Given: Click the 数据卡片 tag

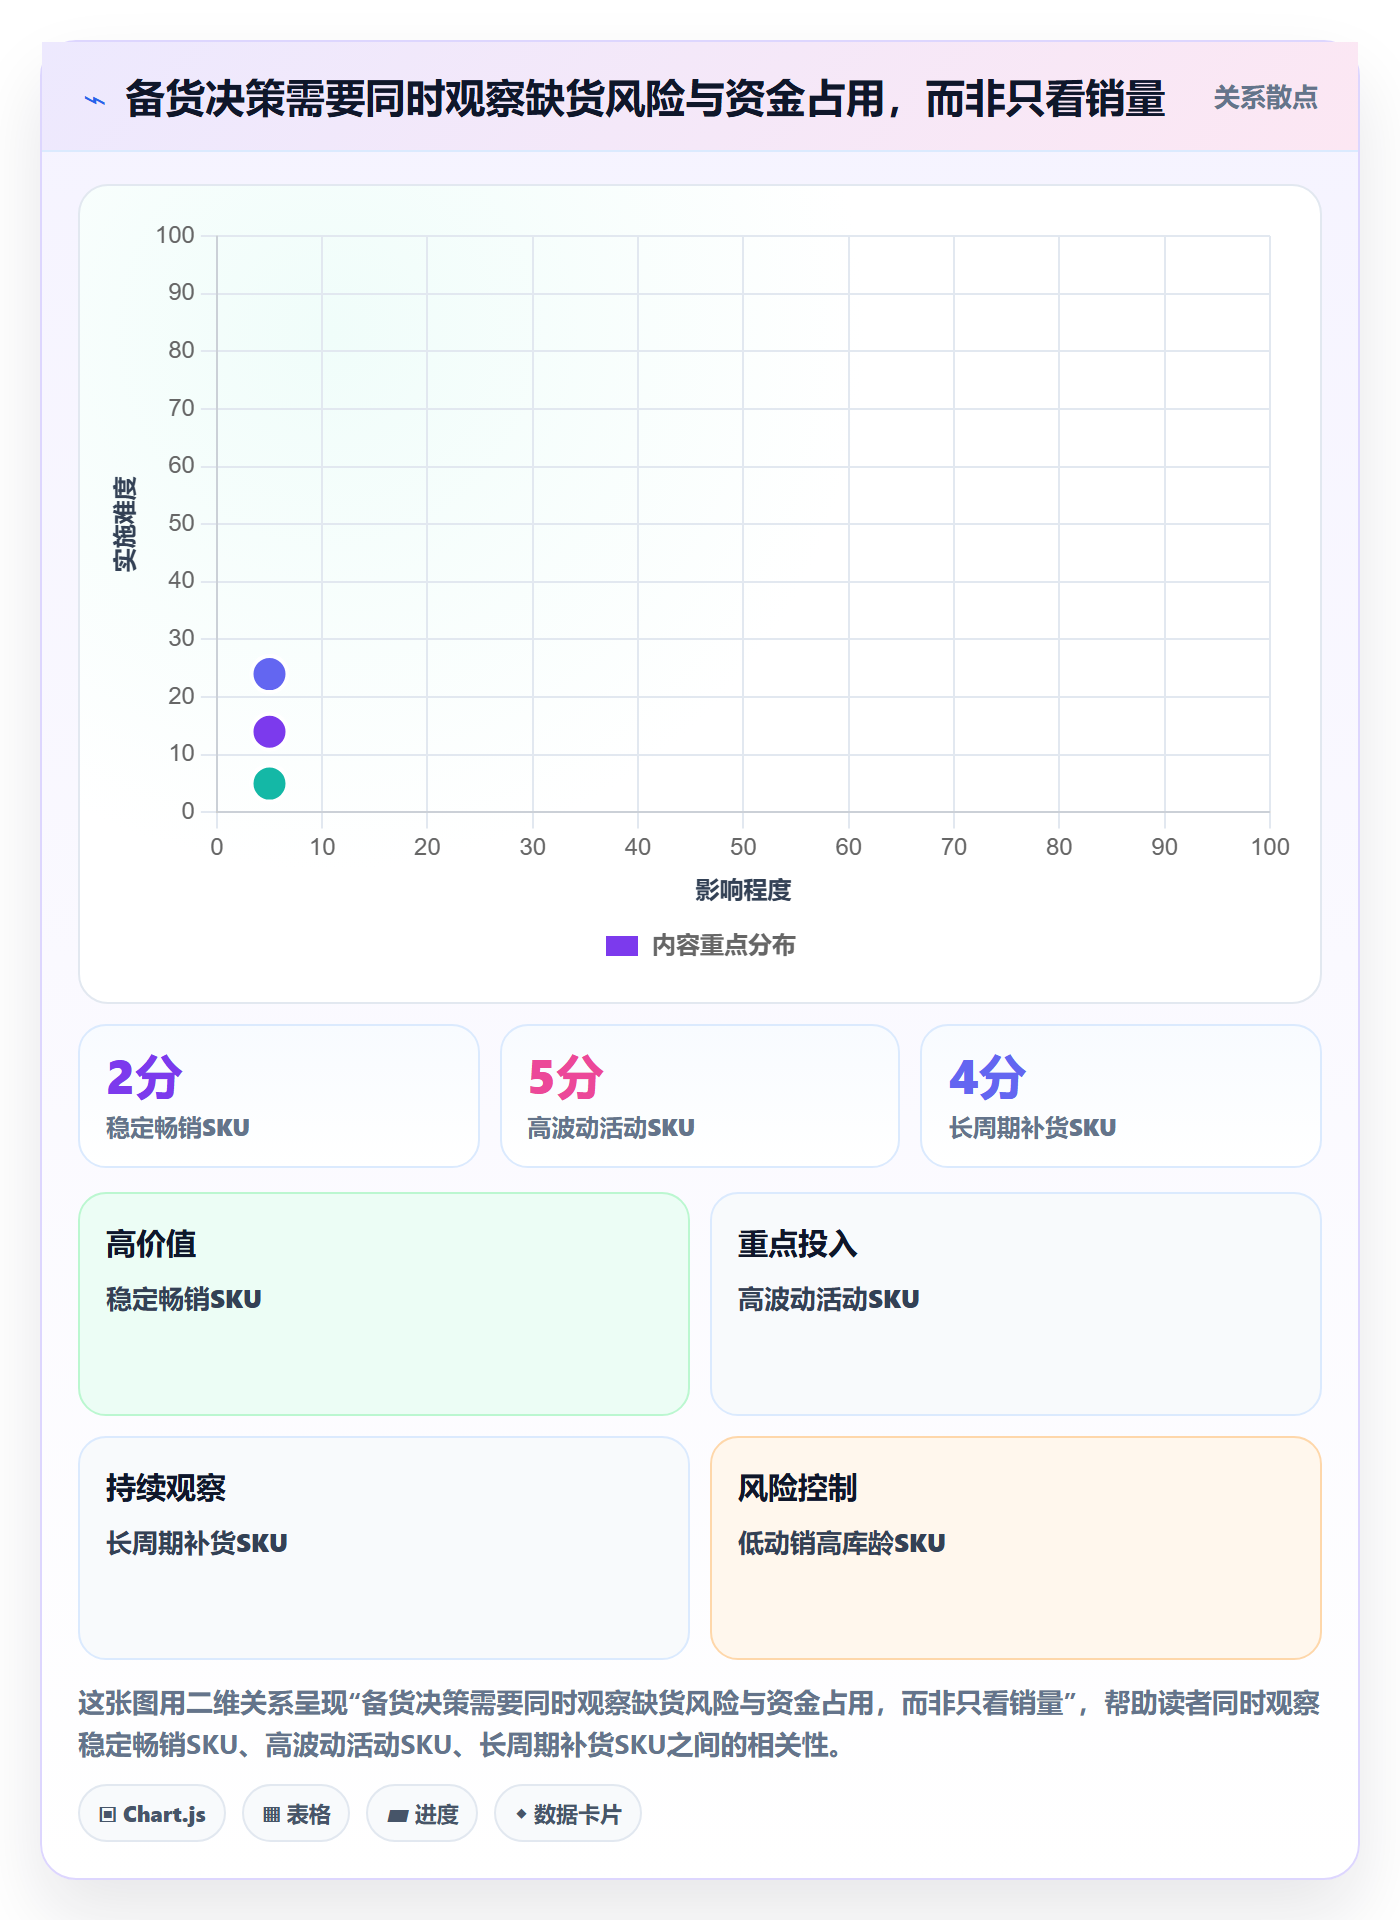Looking at the screenshot, I should coord(568,1814).
